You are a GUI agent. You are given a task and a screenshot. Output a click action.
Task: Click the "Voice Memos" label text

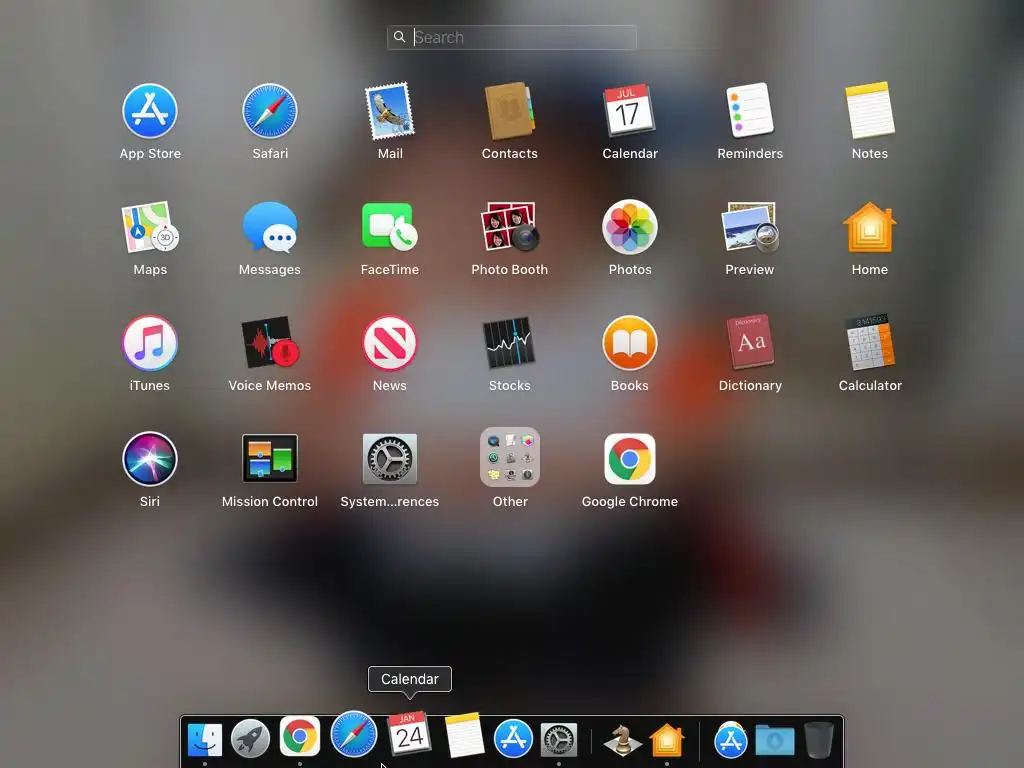click(x=270, y=385)
